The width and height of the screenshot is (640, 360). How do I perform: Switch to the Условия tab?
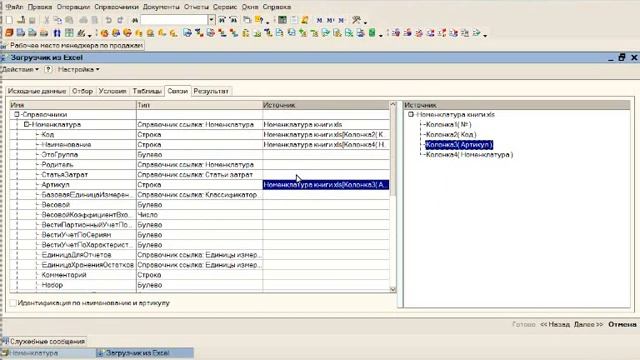[112, 91]
